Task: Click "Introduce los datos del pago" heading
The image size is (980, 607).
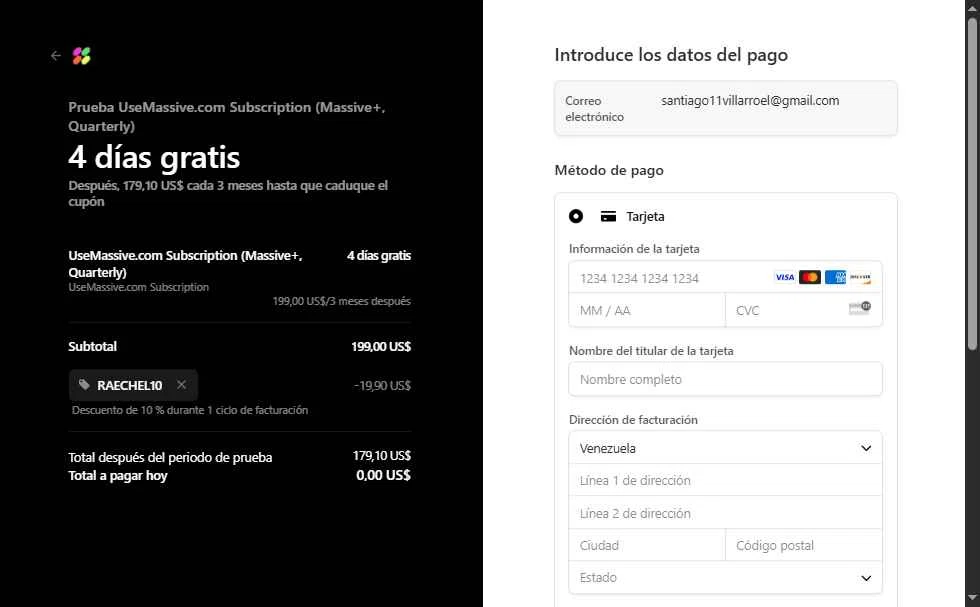Action: [x=671, y=55]
